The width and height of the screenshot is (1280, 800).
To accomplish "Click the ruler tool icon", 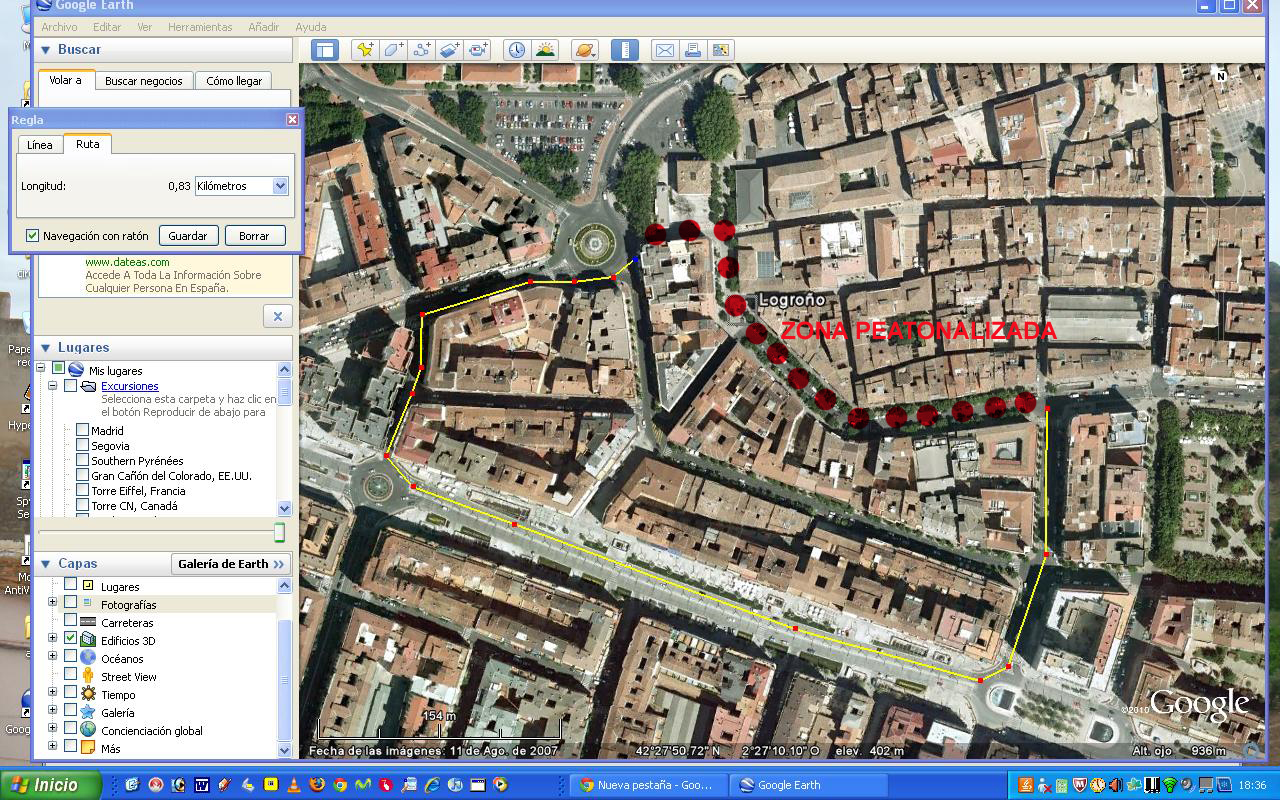I will (x=624, y=50).
